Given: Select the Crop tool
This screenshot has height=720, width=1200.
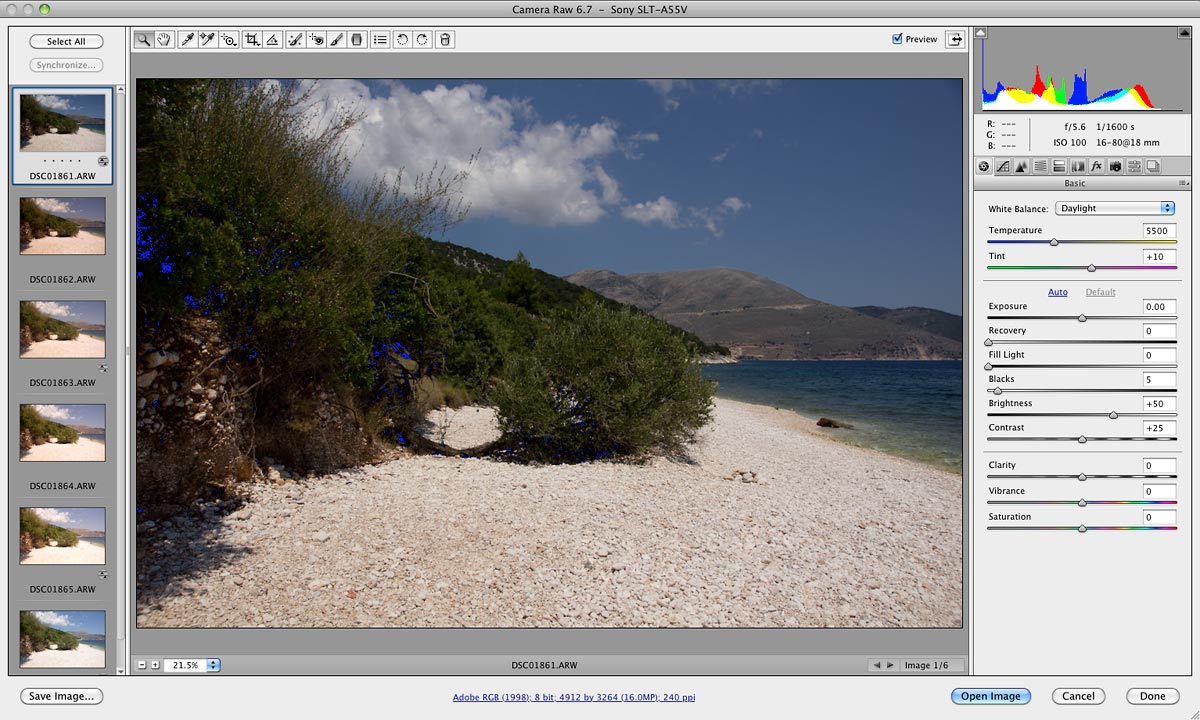Looking at the screenshot, I should [252, 40].
